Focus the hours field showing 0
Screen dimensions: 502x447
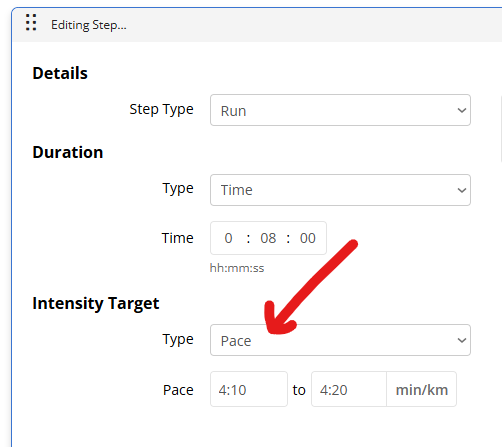pos(228,238)
